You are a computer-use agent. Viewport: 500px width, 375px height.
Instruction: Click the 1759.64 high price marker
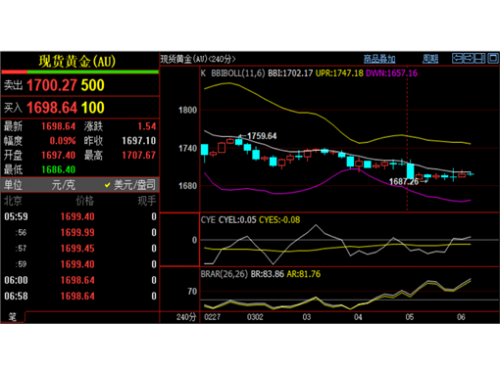pyautogui.click(x=262, y=136)
